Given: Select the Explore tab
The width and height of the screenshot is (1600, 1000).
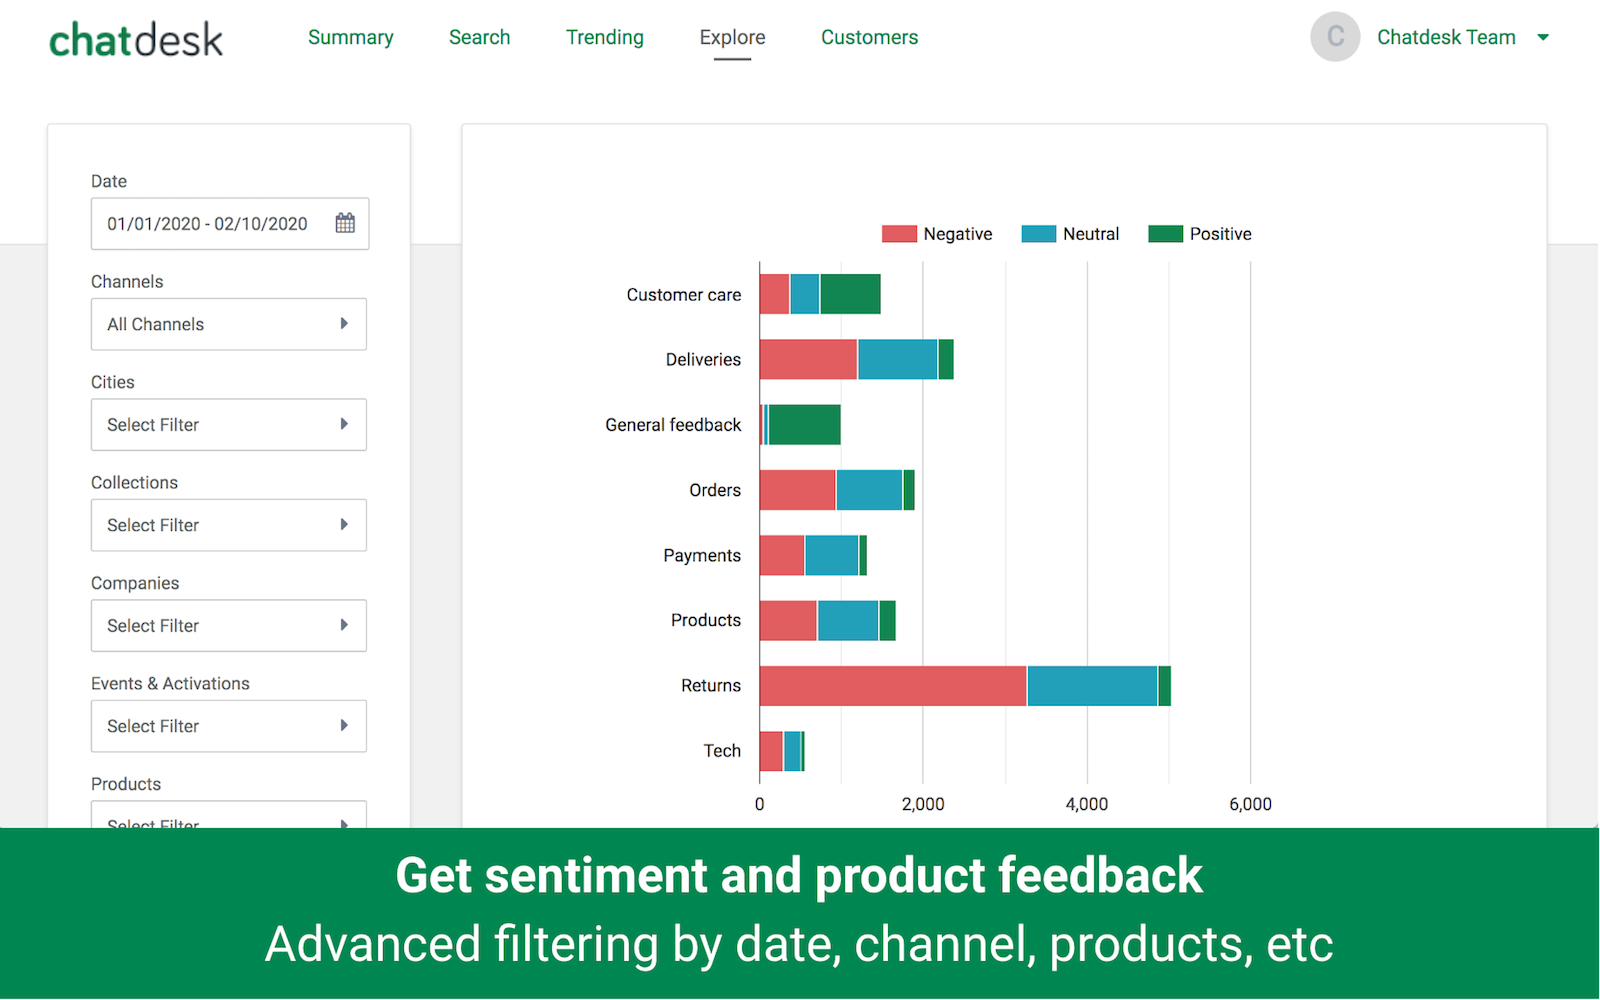Looking at the screenshot, I should tap(732, 37).
